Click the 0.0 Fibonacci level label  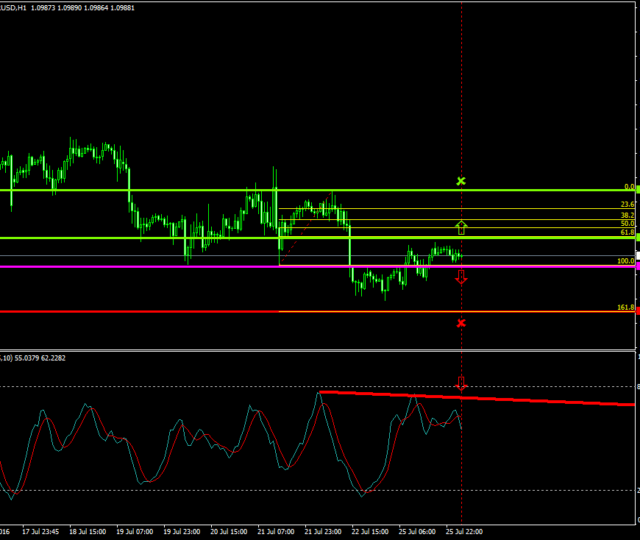click(629, 186)
